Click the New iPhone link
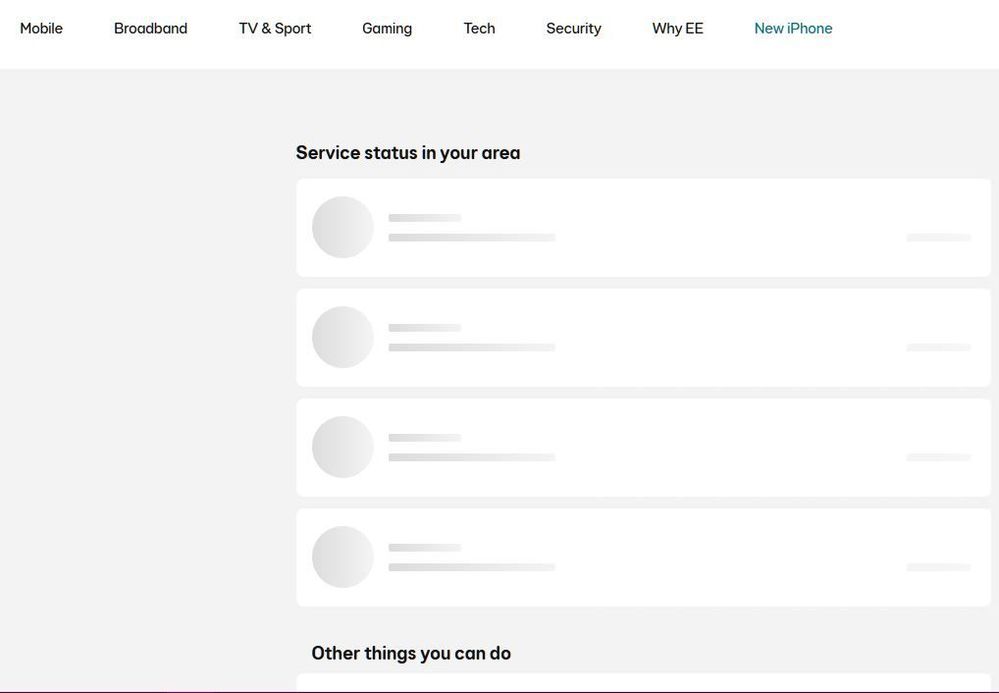 793,28
